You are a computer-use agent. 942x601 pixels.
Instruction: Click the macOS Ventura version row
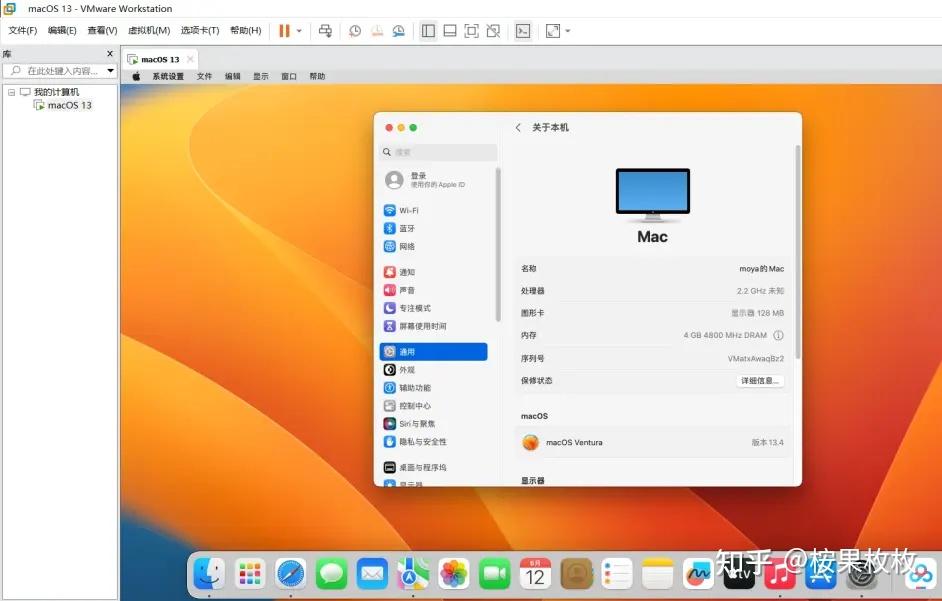coord(652,442)
